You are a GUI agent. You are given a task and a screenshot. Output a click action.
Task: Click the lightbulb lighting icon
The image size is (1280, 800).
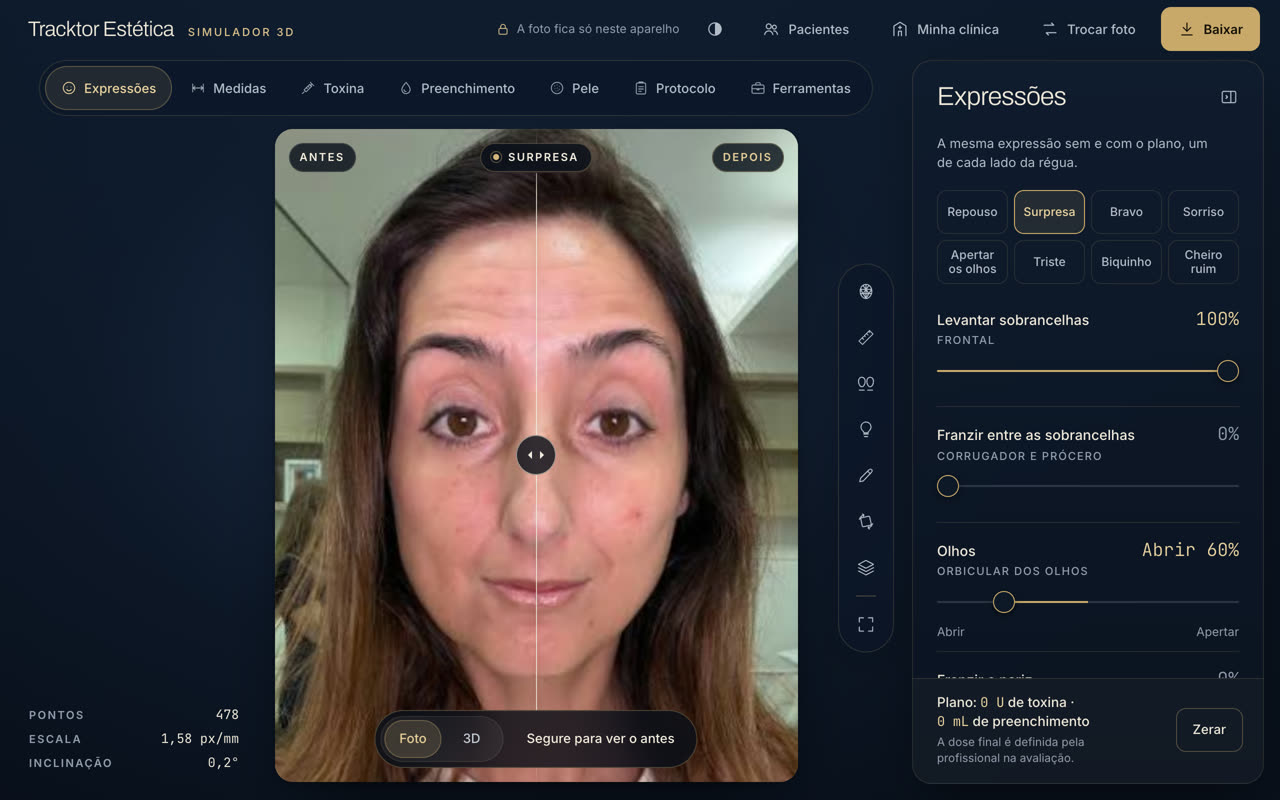click(866, 429)
